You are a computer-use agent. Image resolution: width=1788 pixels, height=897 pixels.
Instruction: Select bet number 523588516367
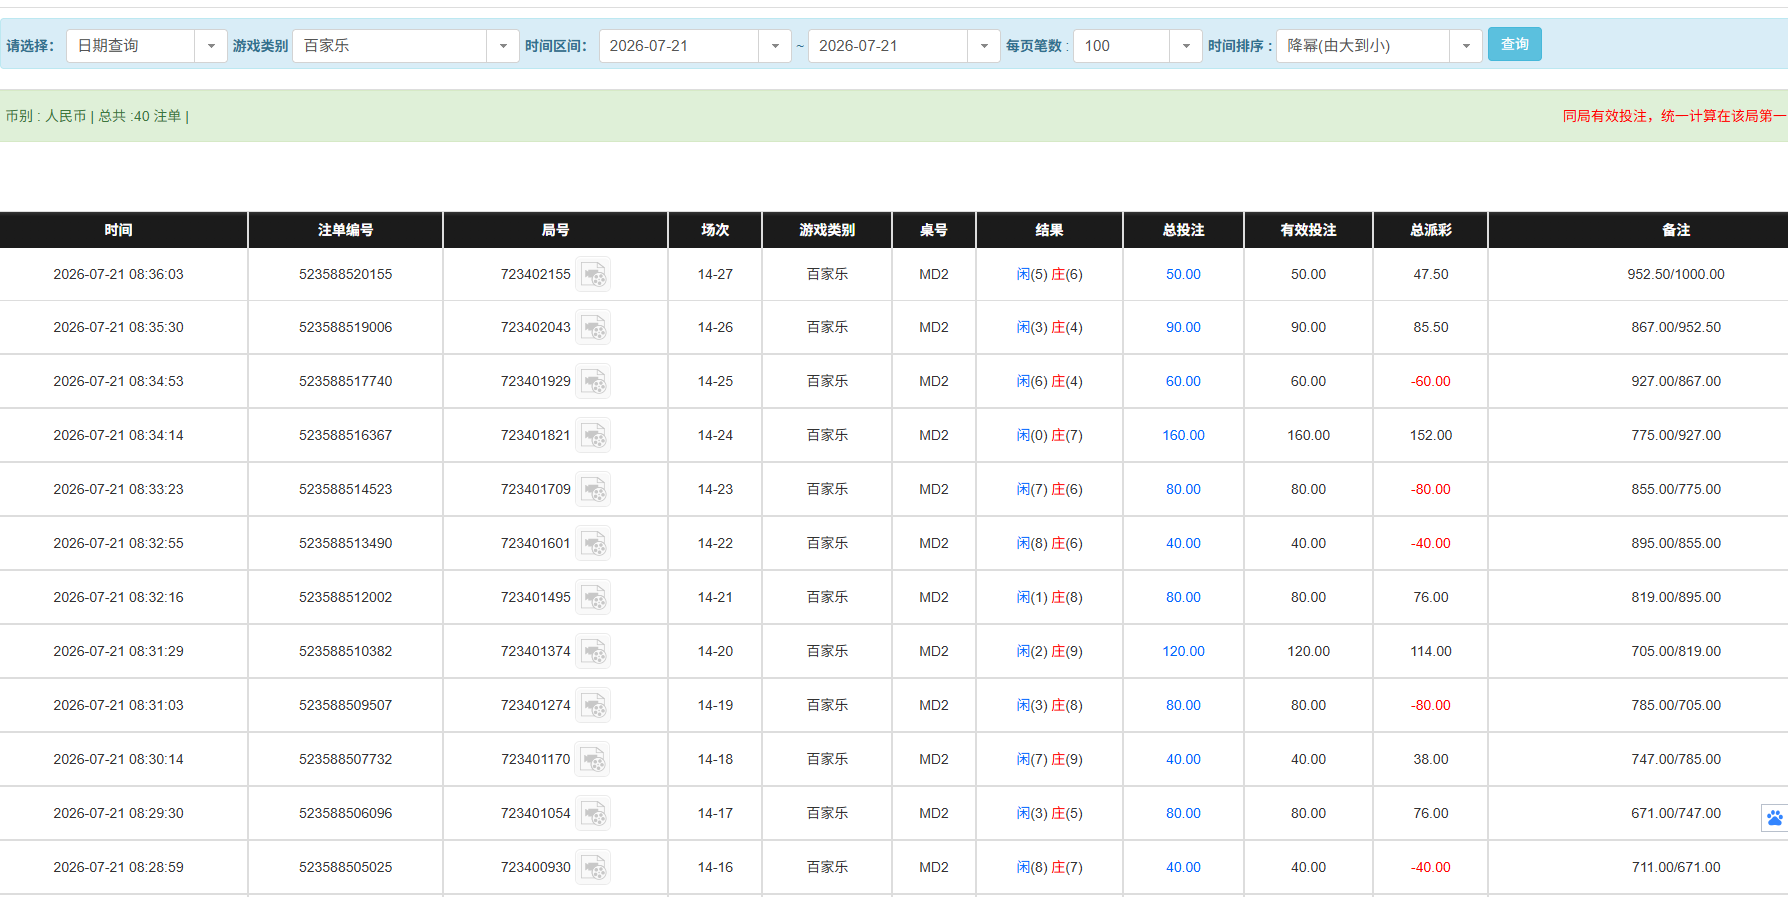(x=345, y=435)
